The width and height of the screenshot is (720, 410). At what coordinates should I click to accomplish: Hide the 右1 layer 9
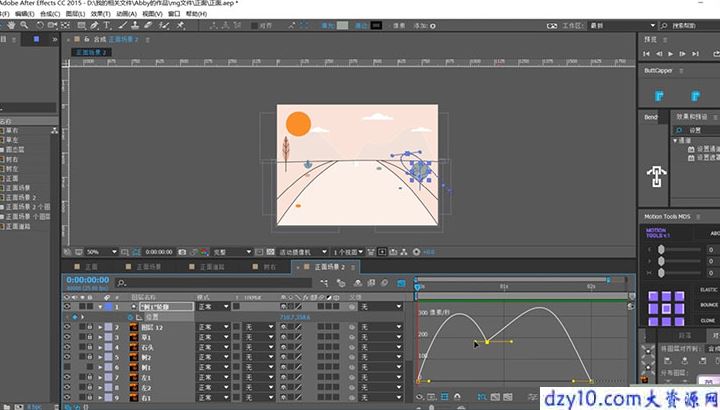[68, 398]
